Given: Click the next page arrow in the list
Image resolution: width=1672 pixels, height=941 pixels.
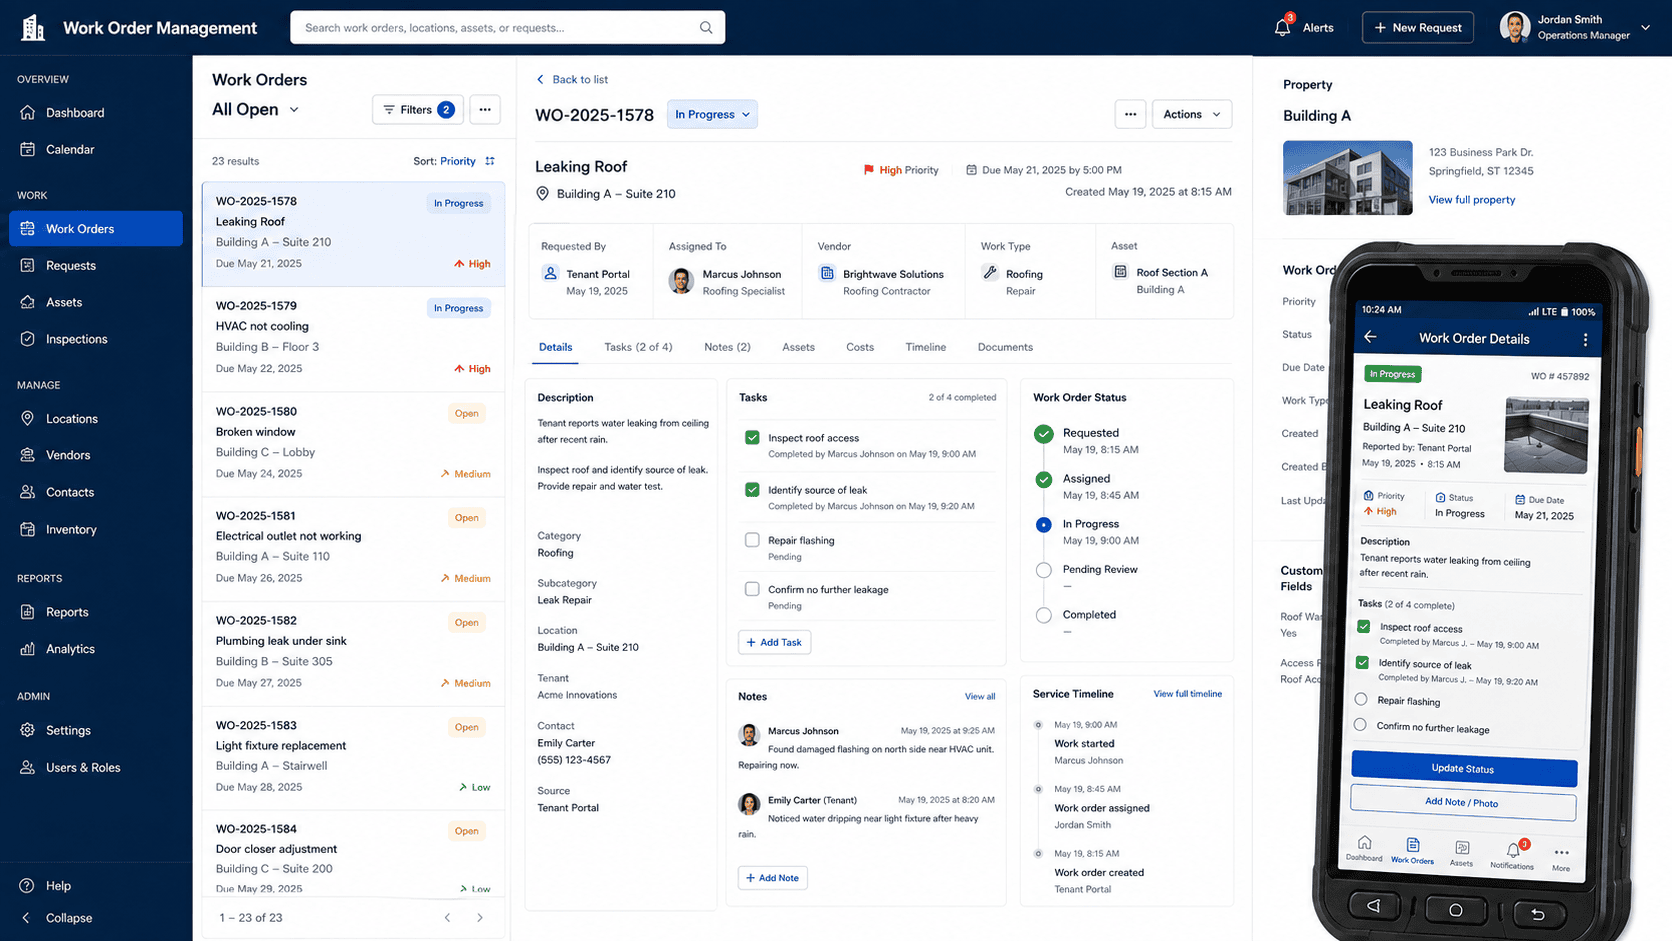Looking at the screenshot, I should point(480,918).
